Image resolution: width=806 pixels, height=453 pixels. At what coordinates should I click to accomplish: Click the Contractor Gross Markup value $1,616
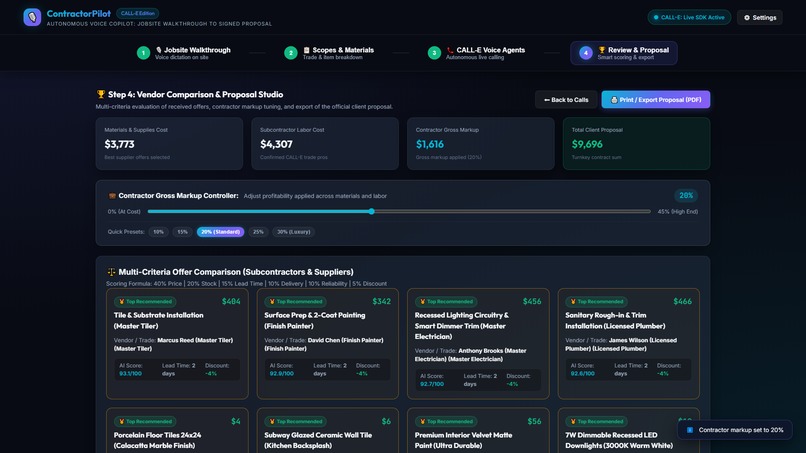(430, 144)
